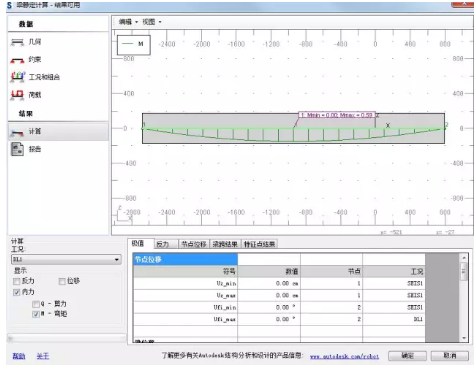This screenshot has width=476, height=369.
Task: Click the results table scroll-down arrow
Action: 464,338
